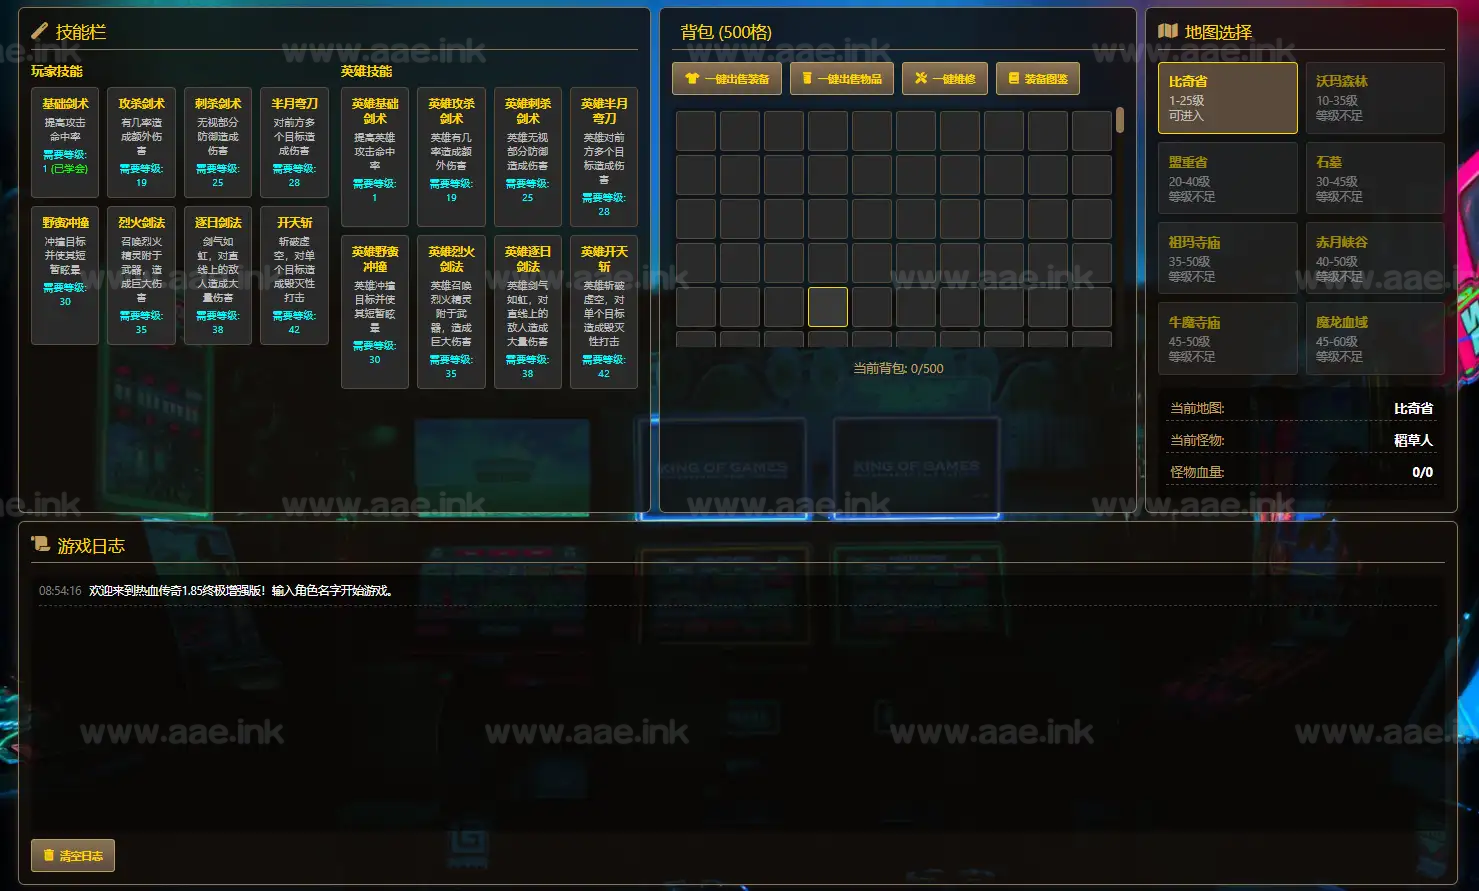Select the 比奇省 map

pos(1227,98)
